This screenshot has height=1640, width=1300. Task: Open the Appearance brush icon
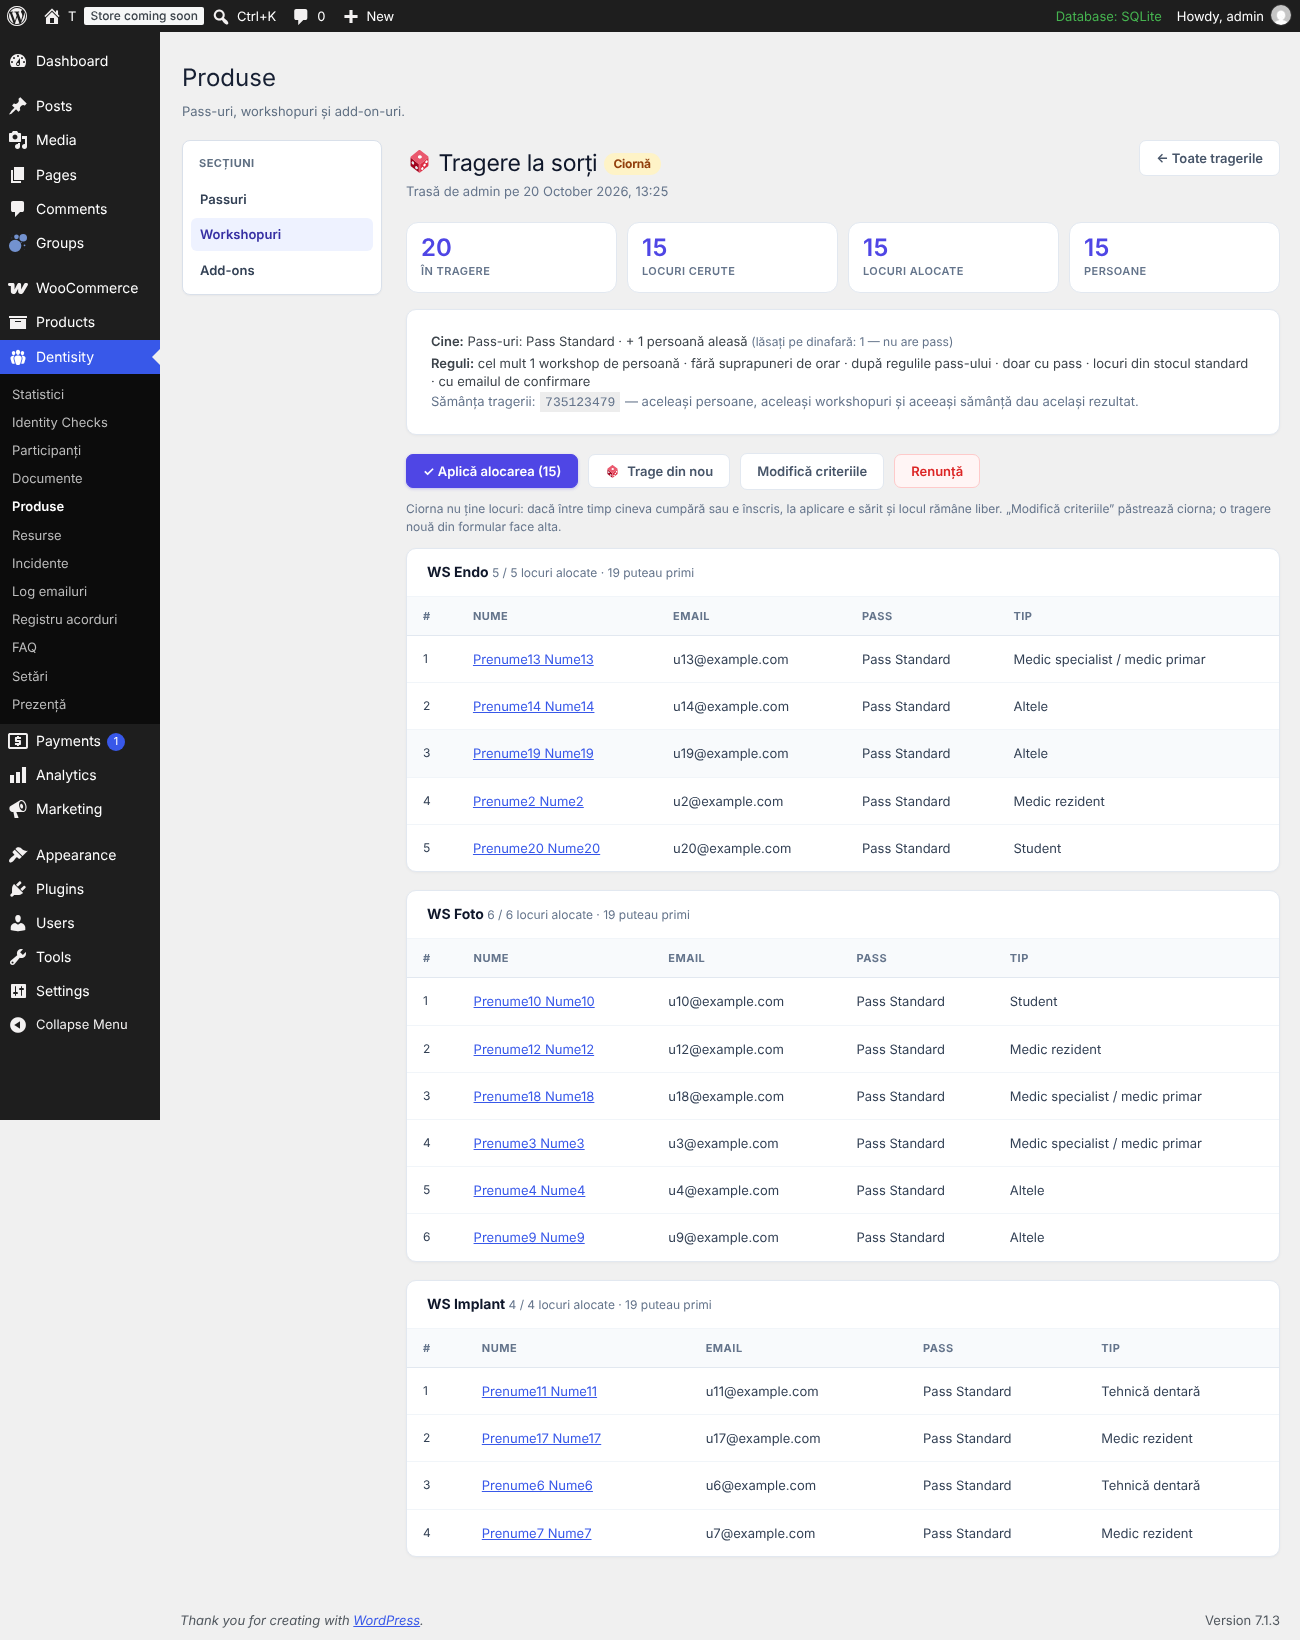(18, 855)
